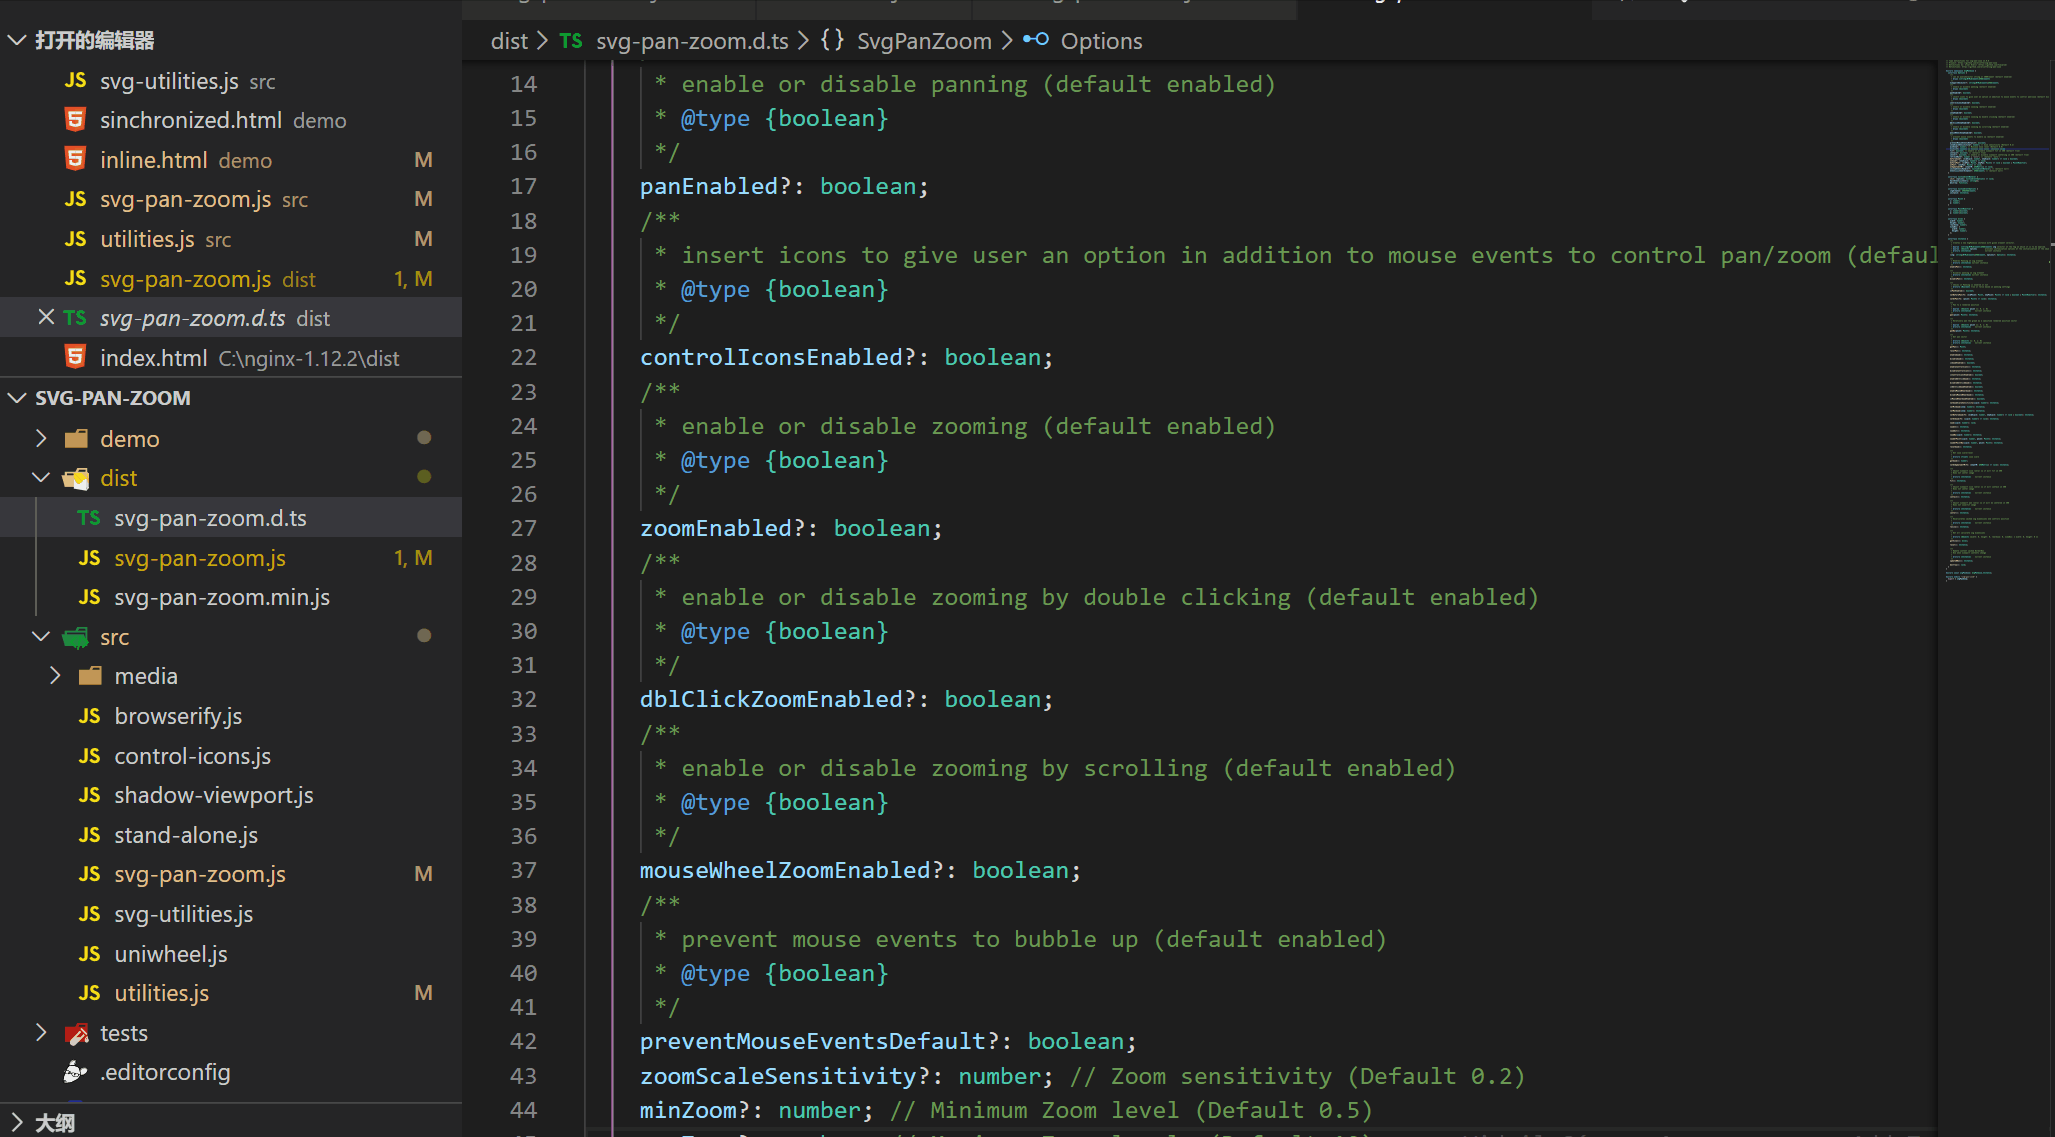This screenshot has height=1137, width=2055.
Task: Click the JS icon beside browserify.js
Action: pyautogui.click(x=89, y=716)
